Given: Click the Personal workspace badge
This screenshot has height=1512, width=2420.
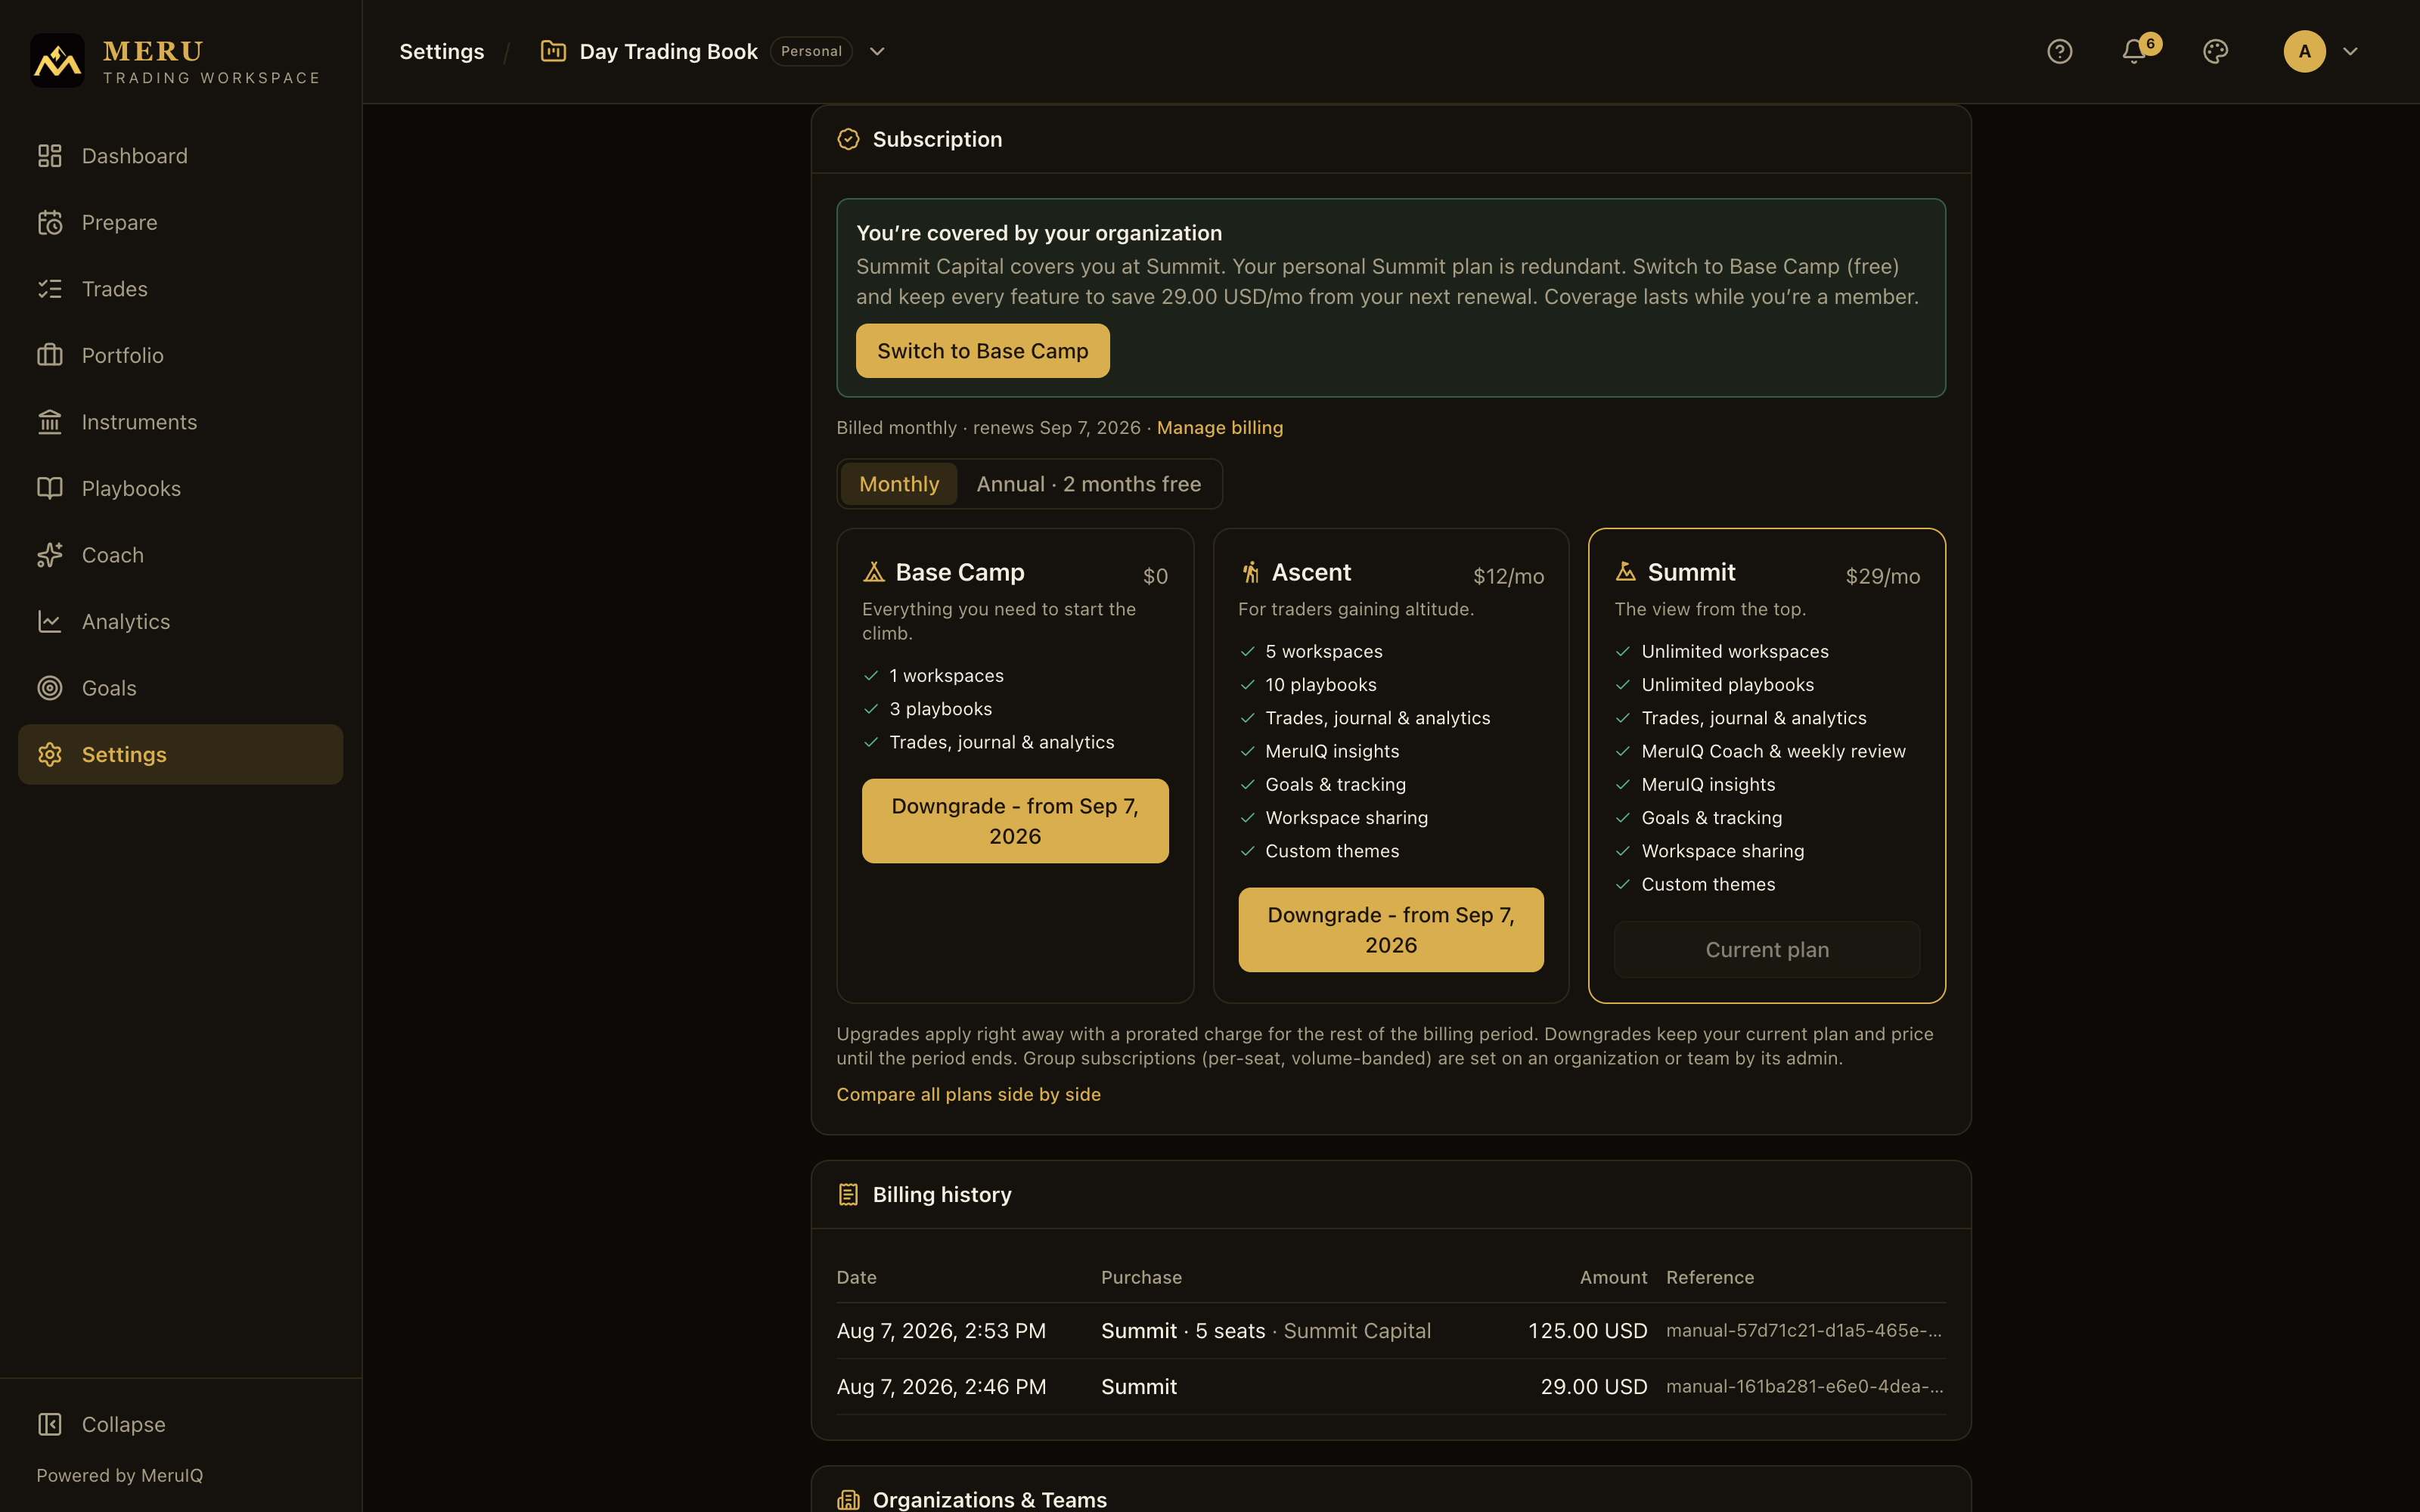Looking at the screenshot, I should pyautogui.click(x=811, y=51).
